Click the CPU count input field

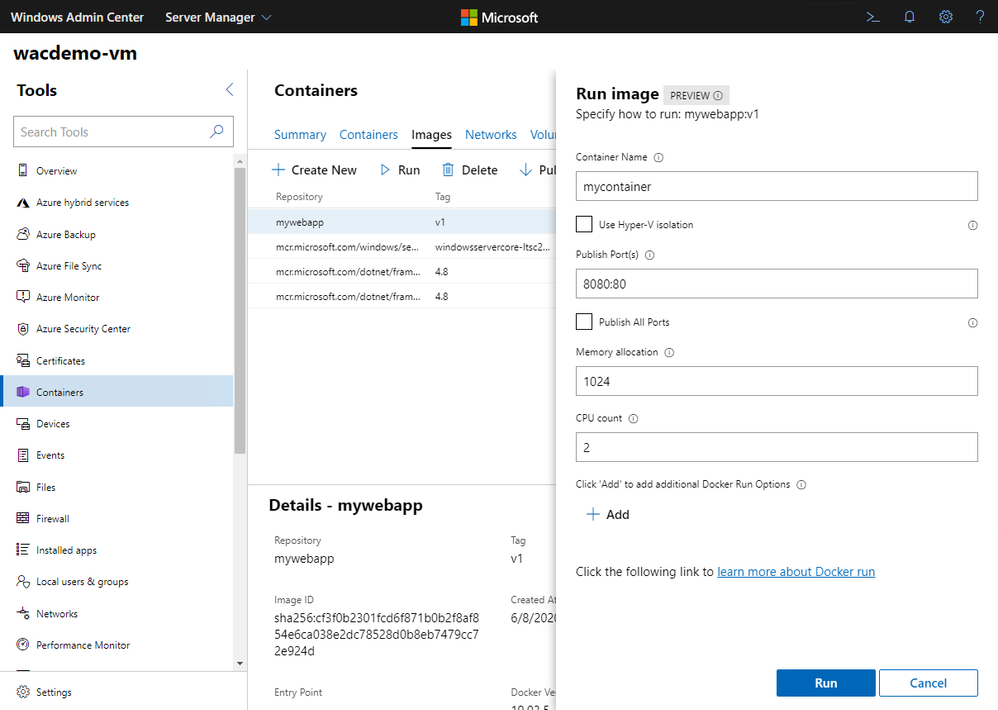pyautogui.click(x=777, y=447)
